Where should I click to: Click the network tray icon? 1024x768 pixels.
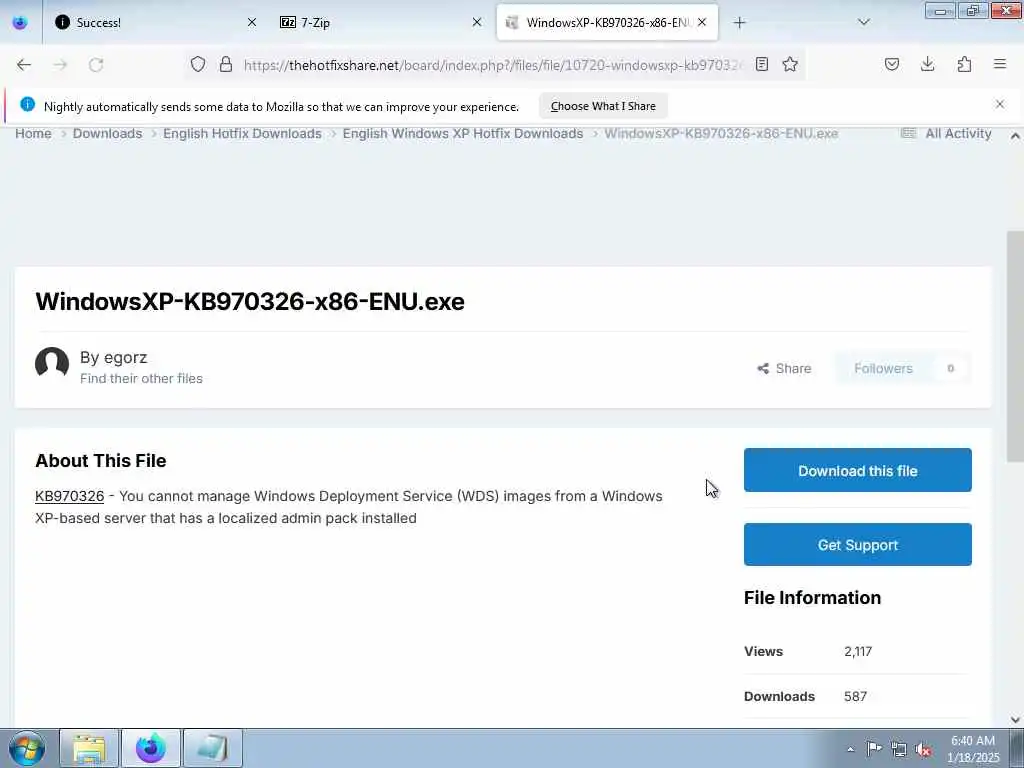(899, 749)
